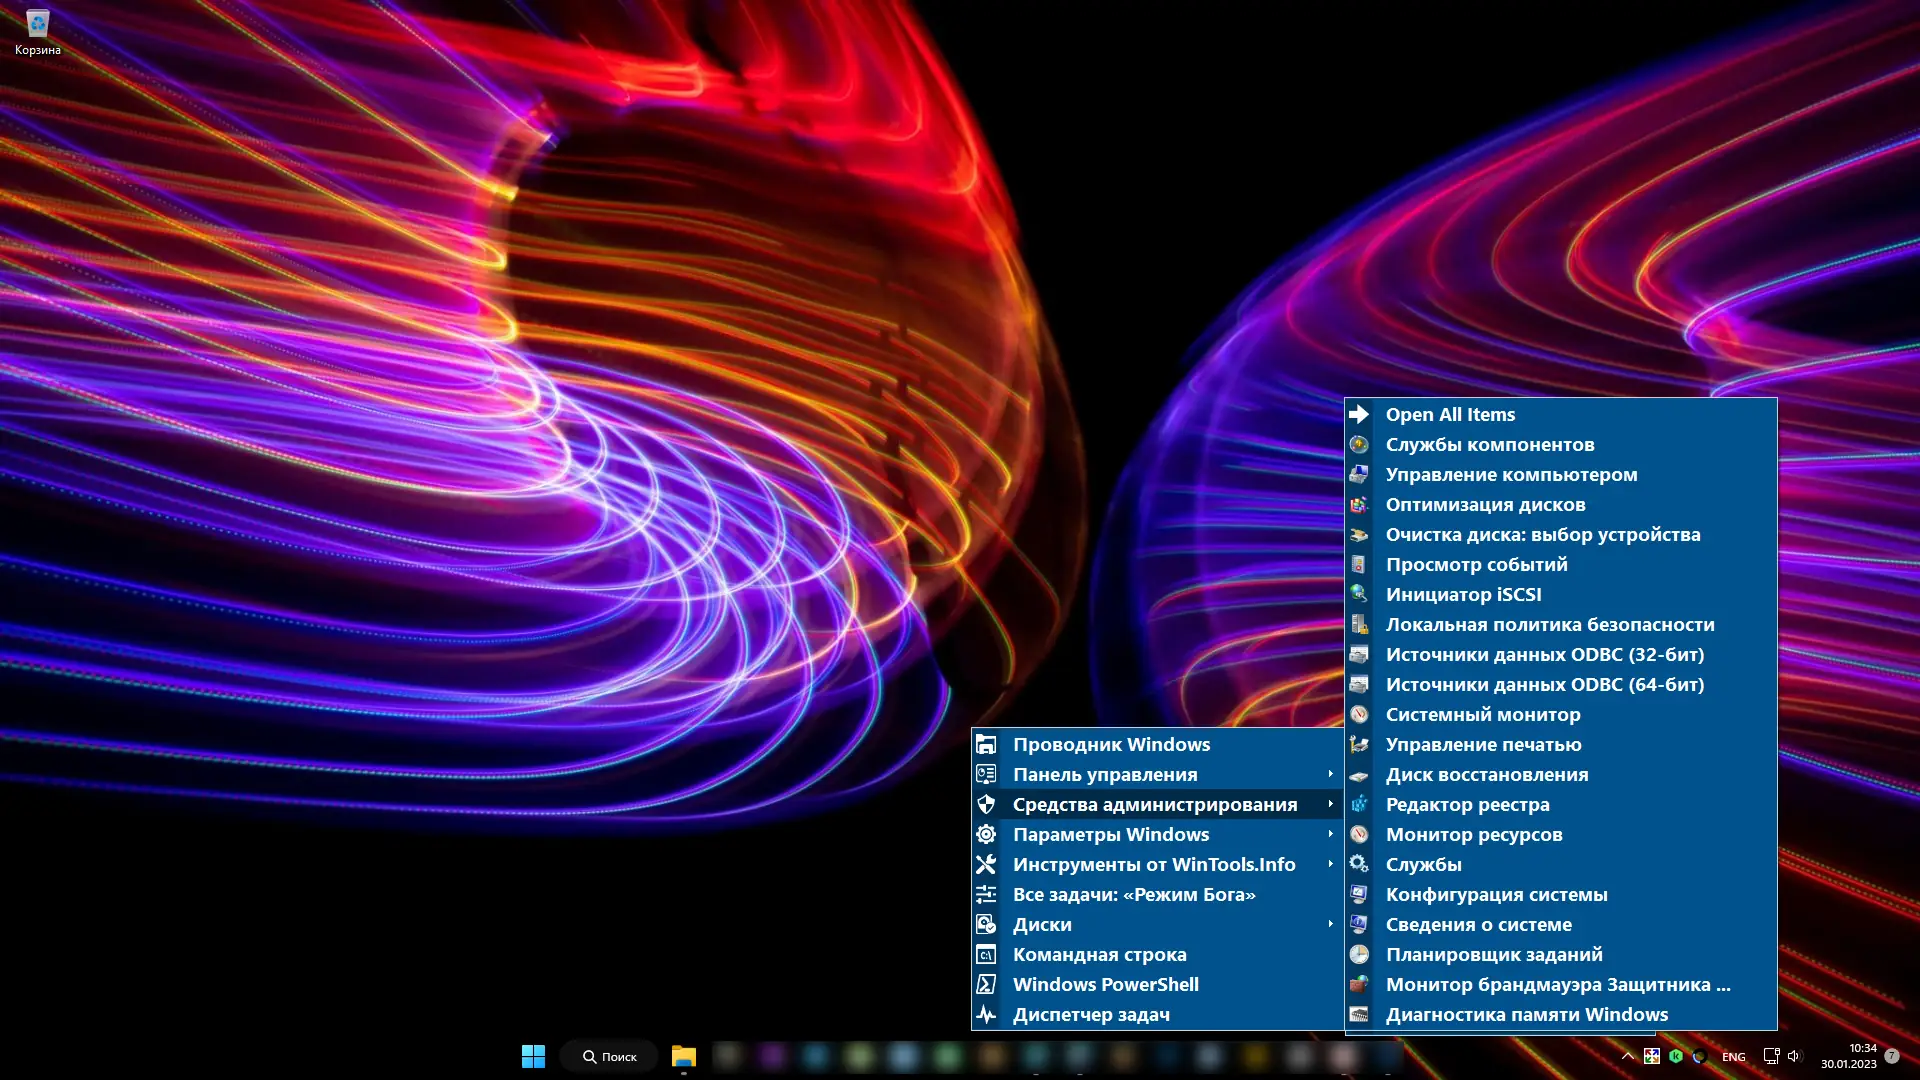Screen dimensions: 1920x1080
Task: Click the Windows Start button
Action: (x=533, y=1056)
